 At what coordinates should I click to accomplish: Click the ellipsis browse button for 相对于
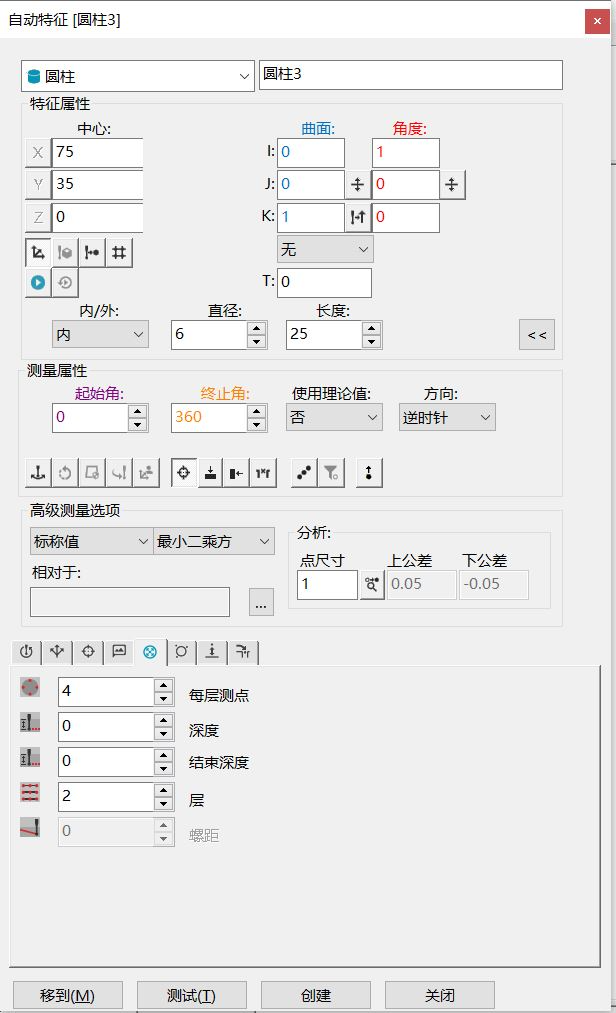[262, 602]
